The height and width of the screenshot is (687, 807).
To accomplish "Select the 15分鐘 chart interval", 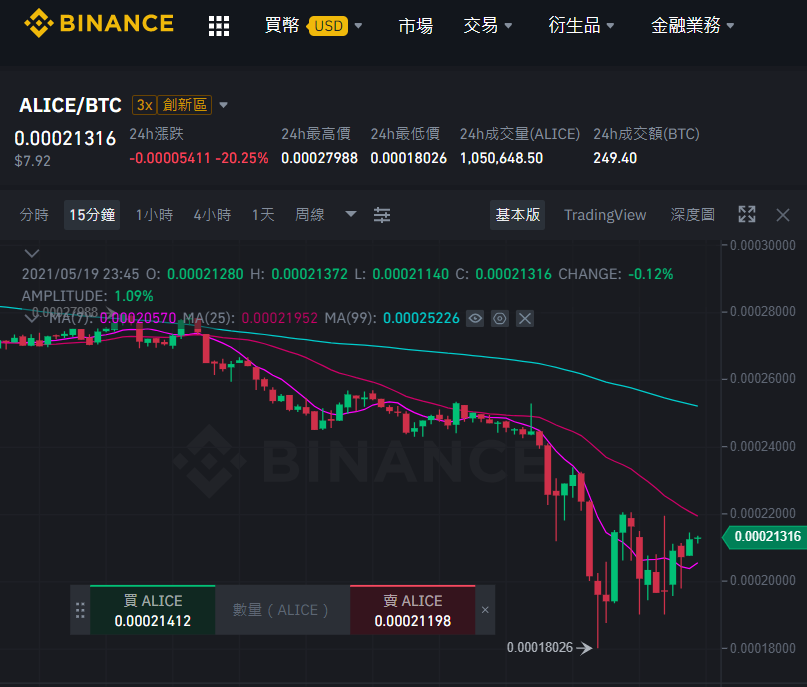I will 92,215.
